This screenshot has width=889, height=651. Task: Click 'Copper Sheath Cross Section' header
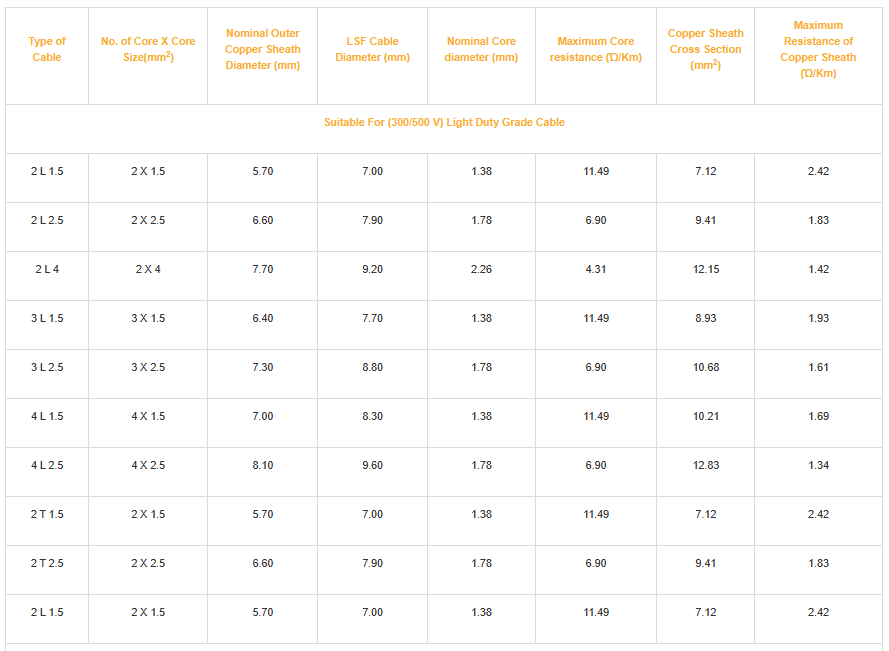[x=705, y=49]
